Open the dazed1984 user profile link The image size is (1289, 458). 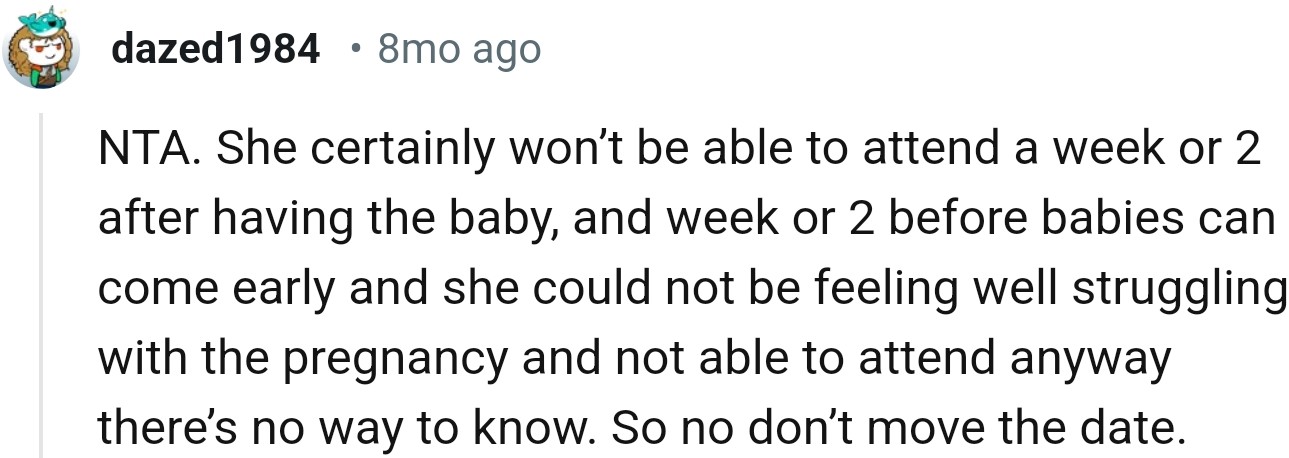(215, 48)
